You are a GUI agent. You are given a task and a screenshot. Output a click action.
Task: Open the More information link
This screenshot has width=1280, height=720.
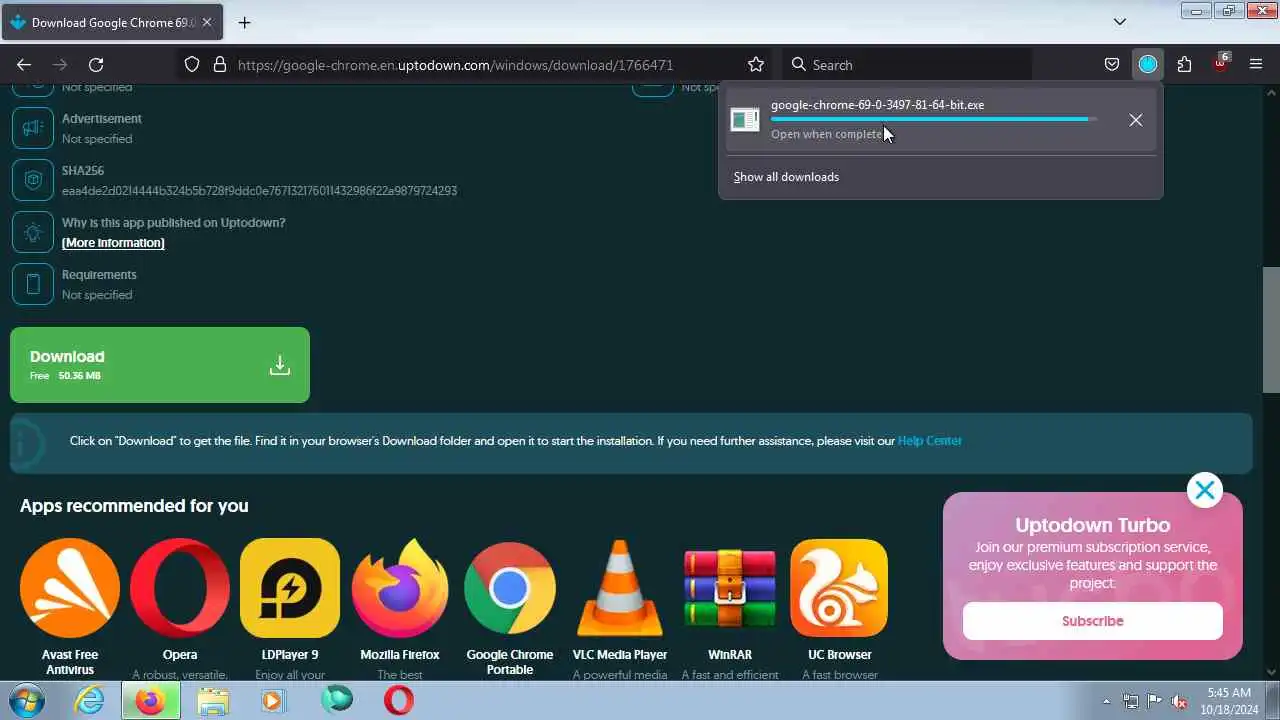point(113,243)
